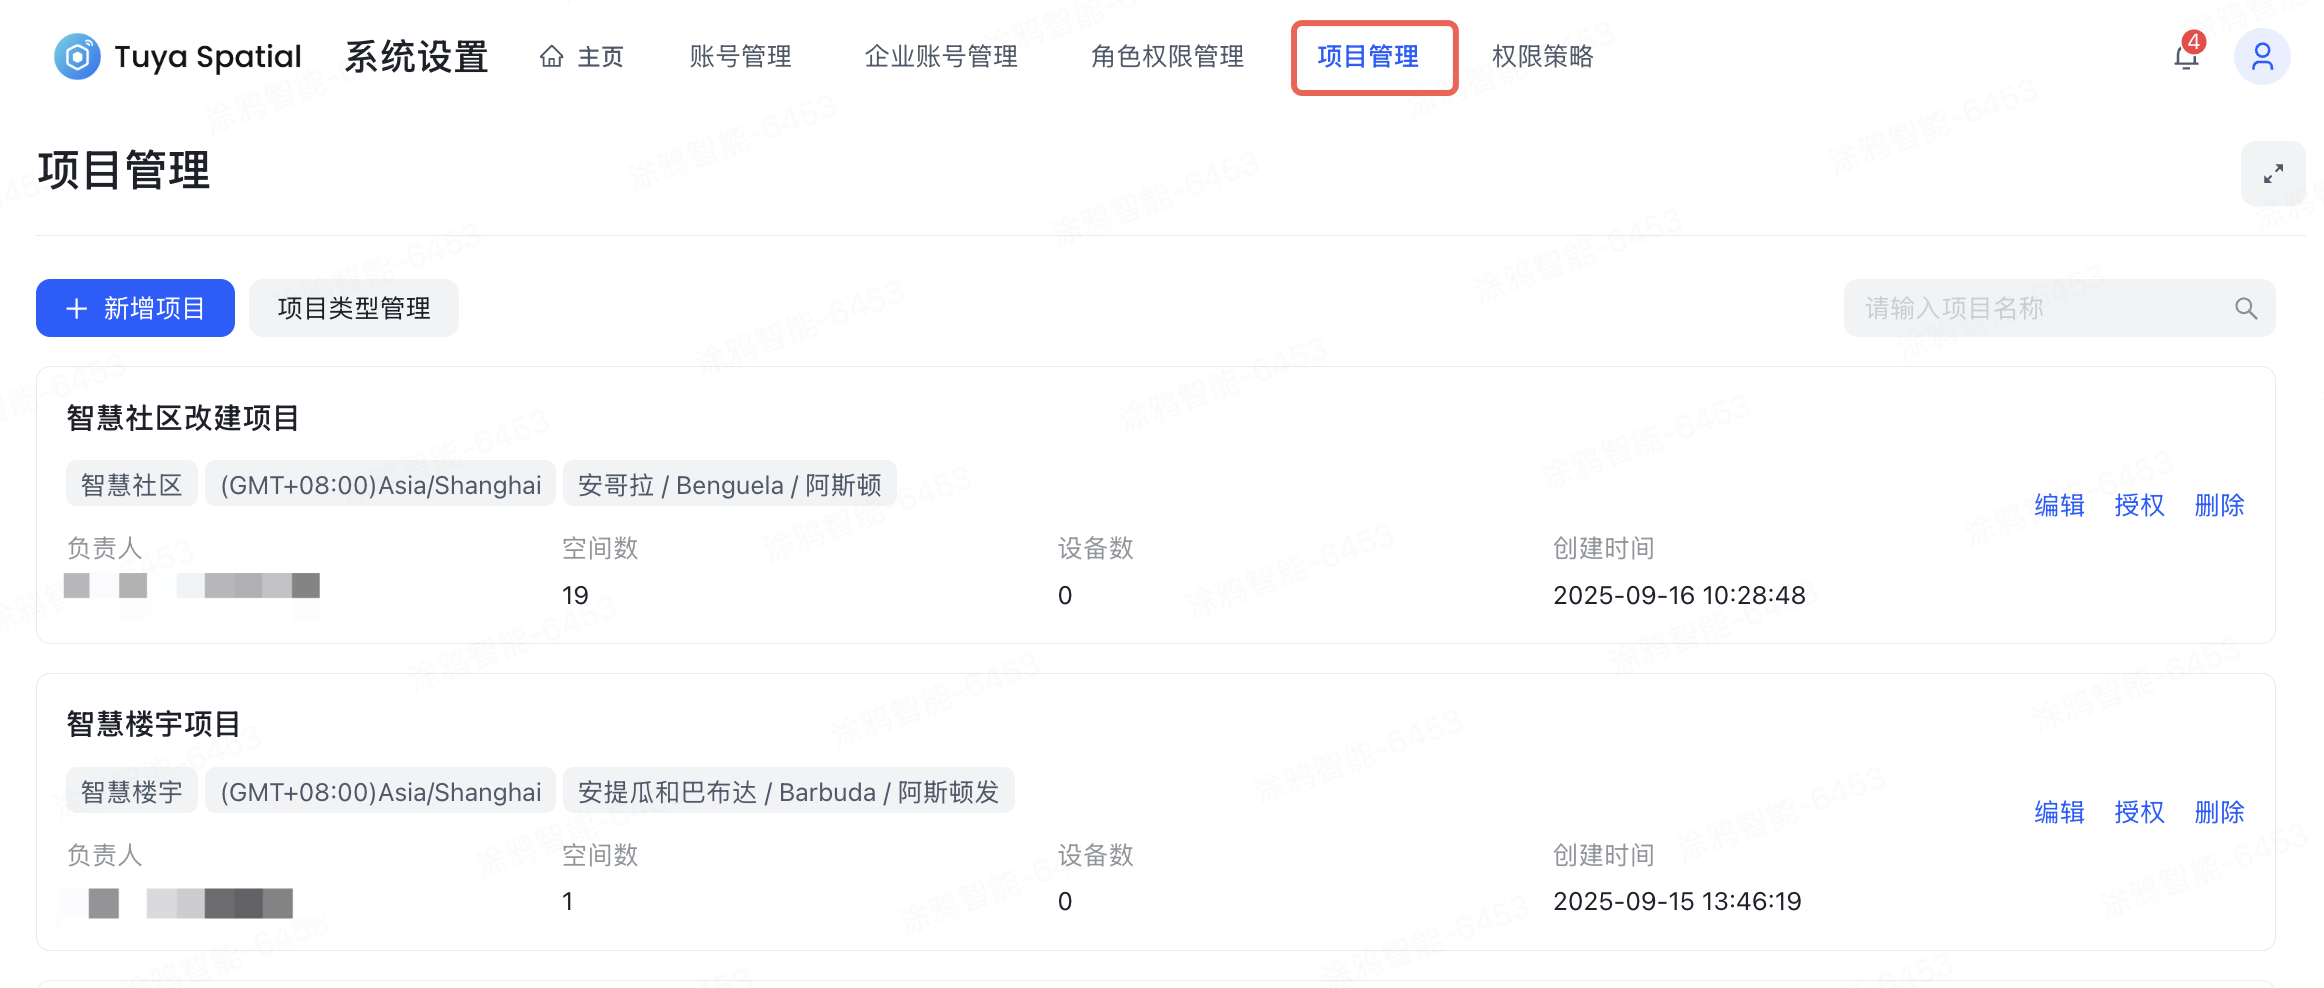Delete the 智慧社区改建项目 project
This screenshot has height=988, width=2324.
pos(2219,506)
